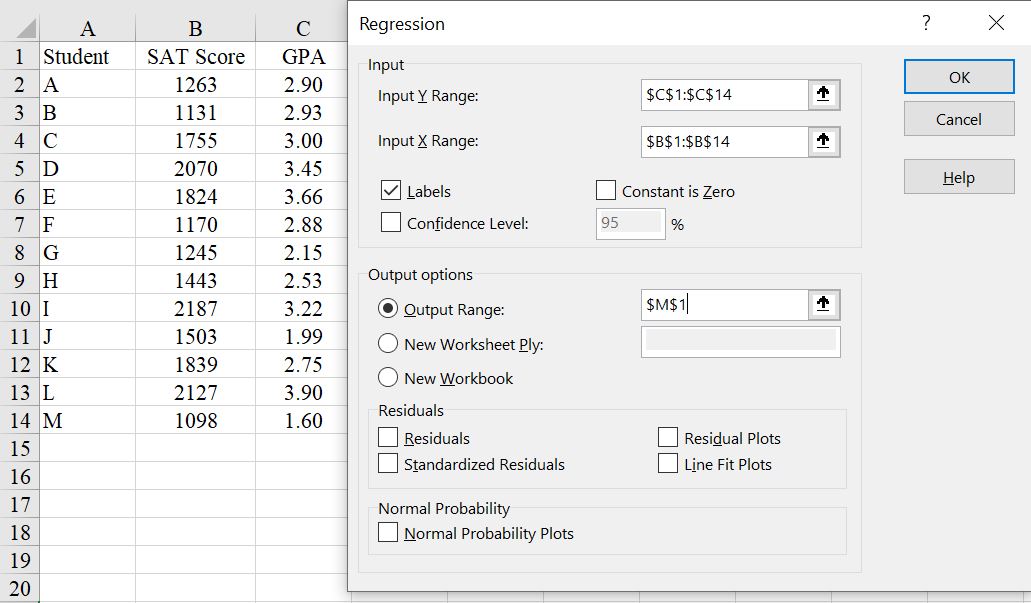Image resolution: width=1031 pixels, height=603 pixels.
Task: Enable the Constant is Zero checkbox
Action: tap(605, 191)
